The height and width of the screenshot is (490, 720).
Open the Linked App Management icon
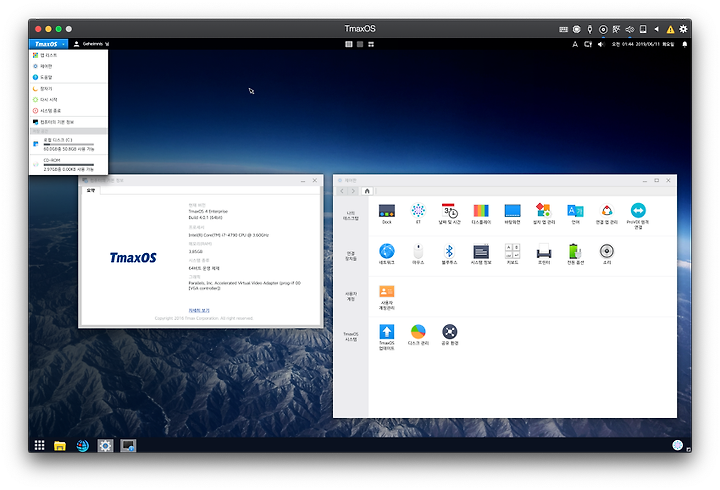[607, 211]
